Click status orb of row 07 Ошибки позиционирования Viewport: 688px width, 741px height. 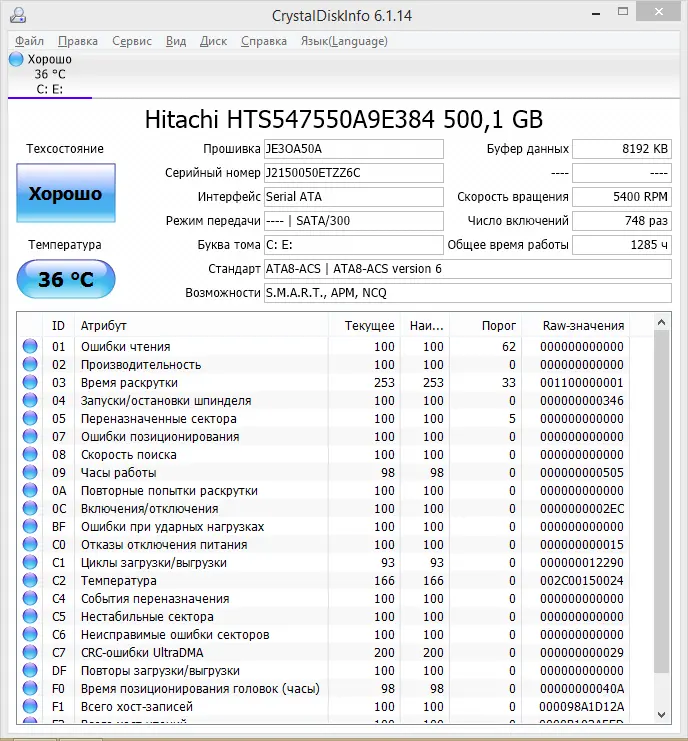pyautogui.click(x=30, y=436)
